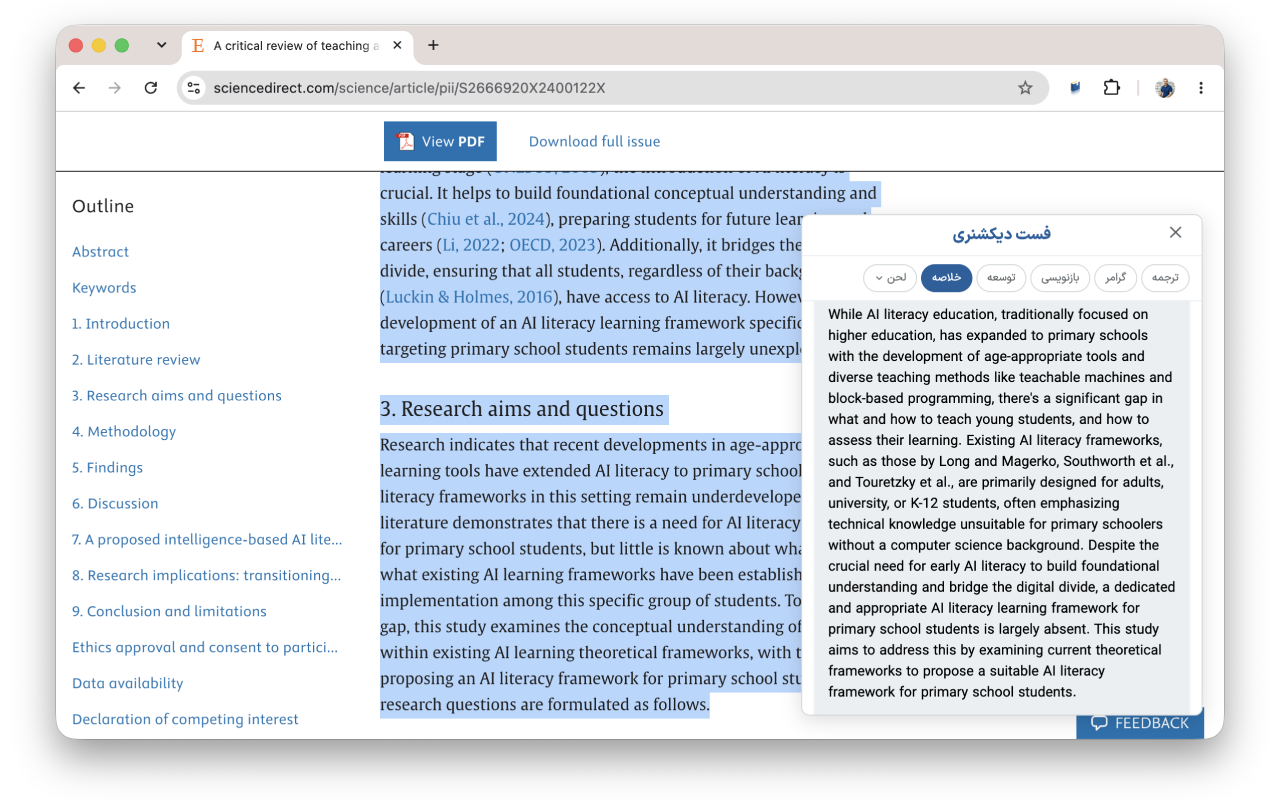Click the browser forward arrow
The height and width of the screenshot is (800, 1280).
pos(115,88)
